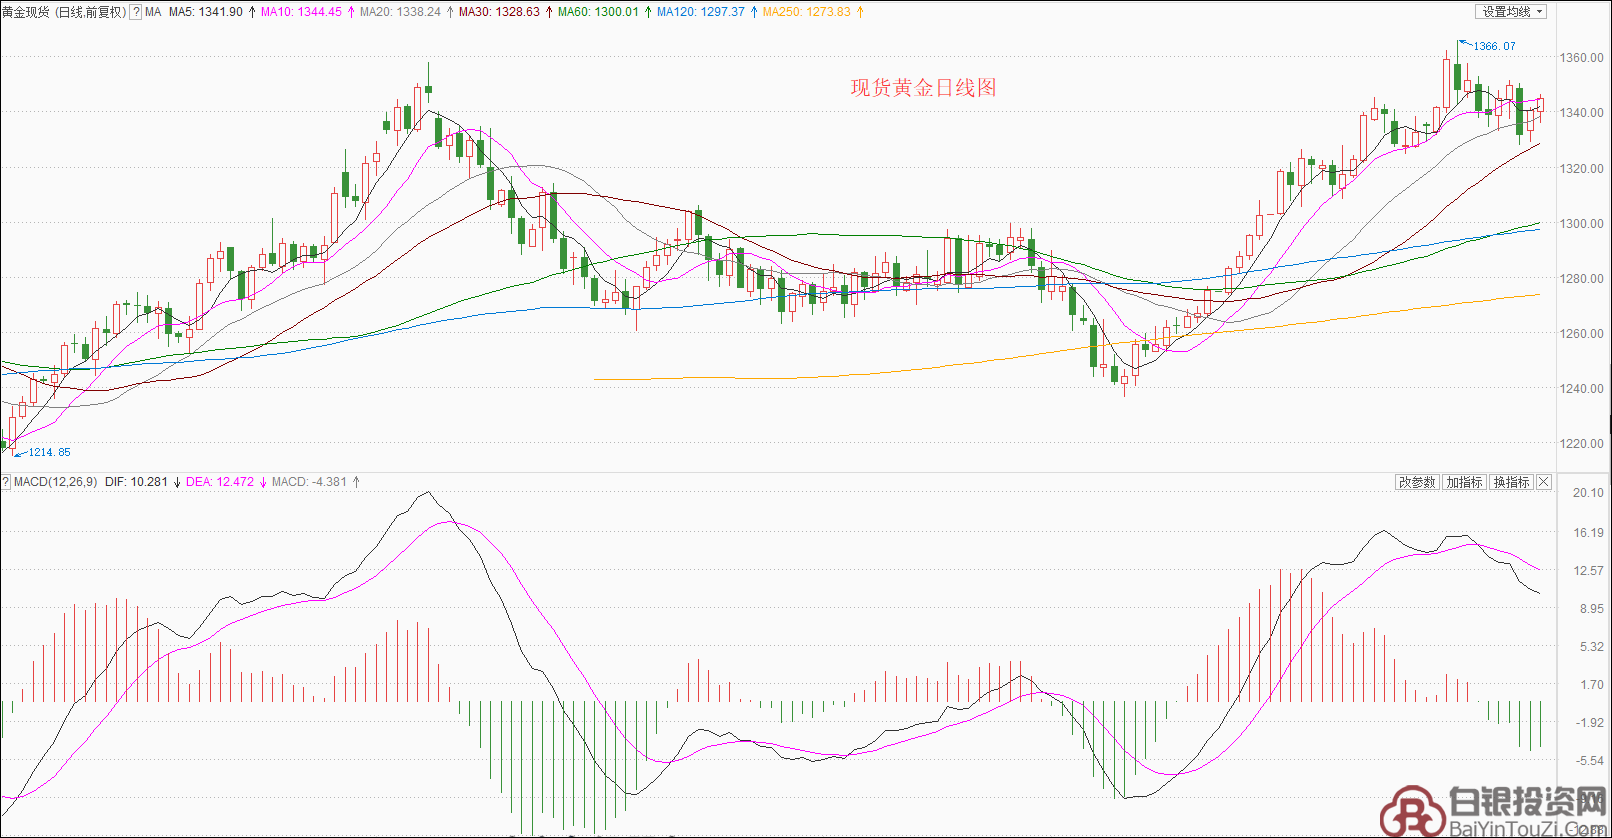1612x838 pixels.
Task: Click the MA5 up arrow indicator
Action: pos(252,12)
